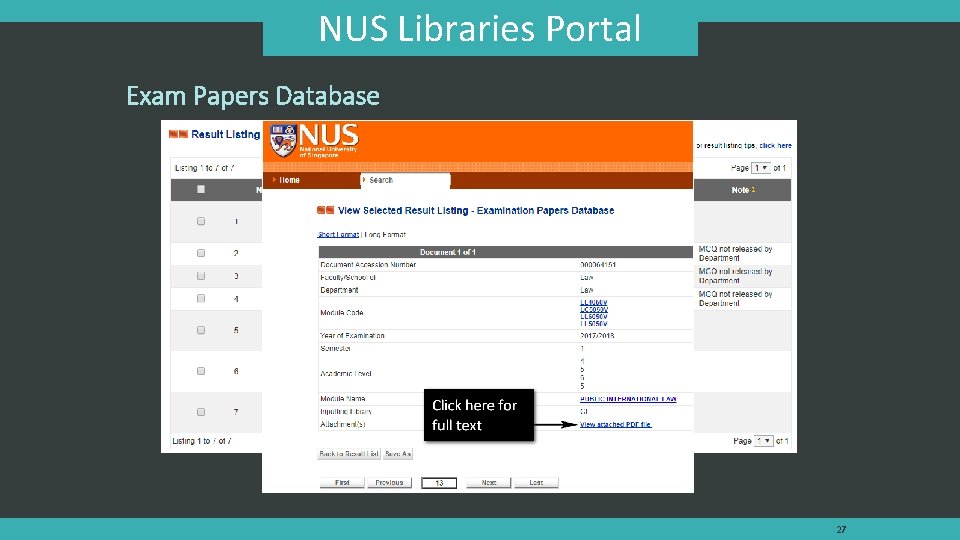Viewport: 960px width, 540px height.
Task: Go to Next document
Action: coord(488,482)
